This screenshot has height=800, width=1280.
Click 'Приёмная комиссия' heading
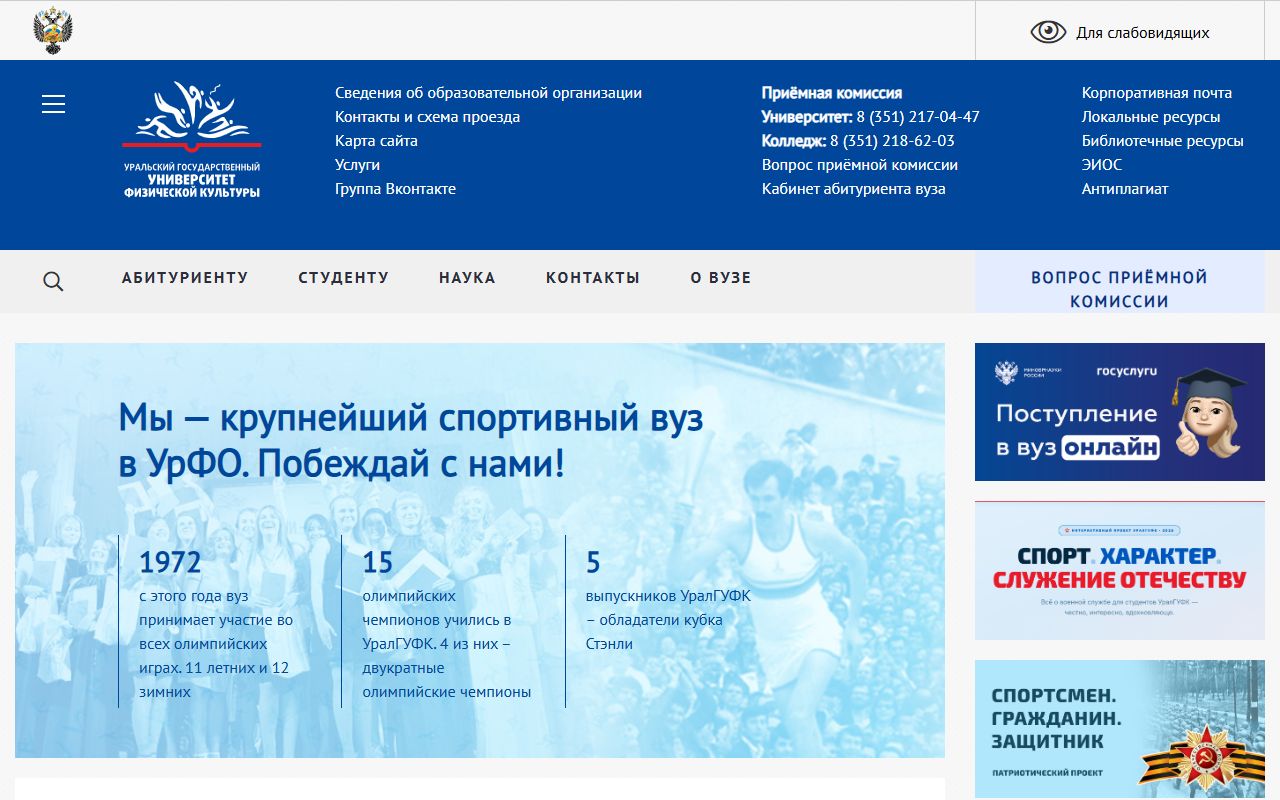(832, 93)
